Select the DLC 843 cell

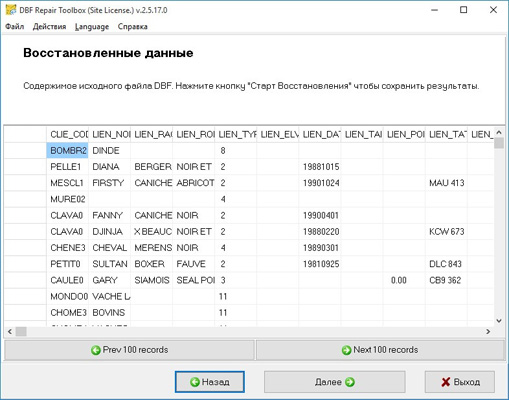[x=446, y=264]
